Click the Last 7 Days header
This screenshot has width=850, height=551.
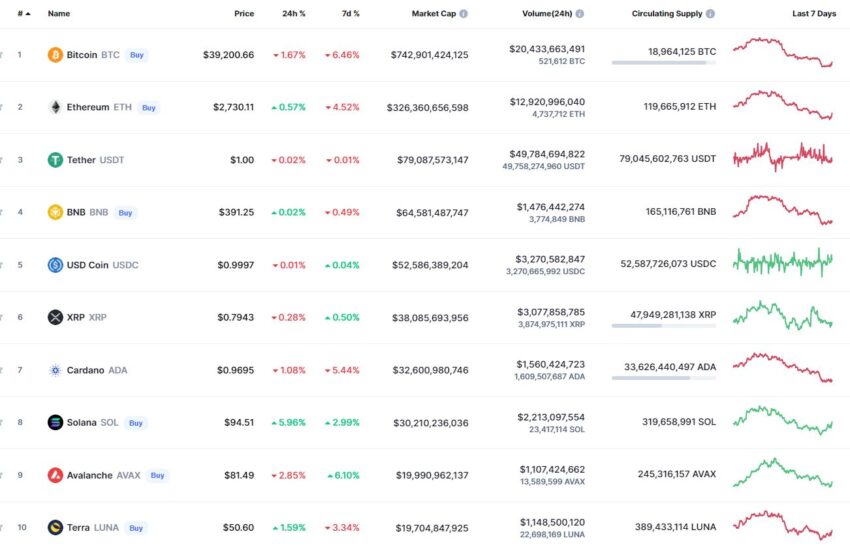(814, 14)
